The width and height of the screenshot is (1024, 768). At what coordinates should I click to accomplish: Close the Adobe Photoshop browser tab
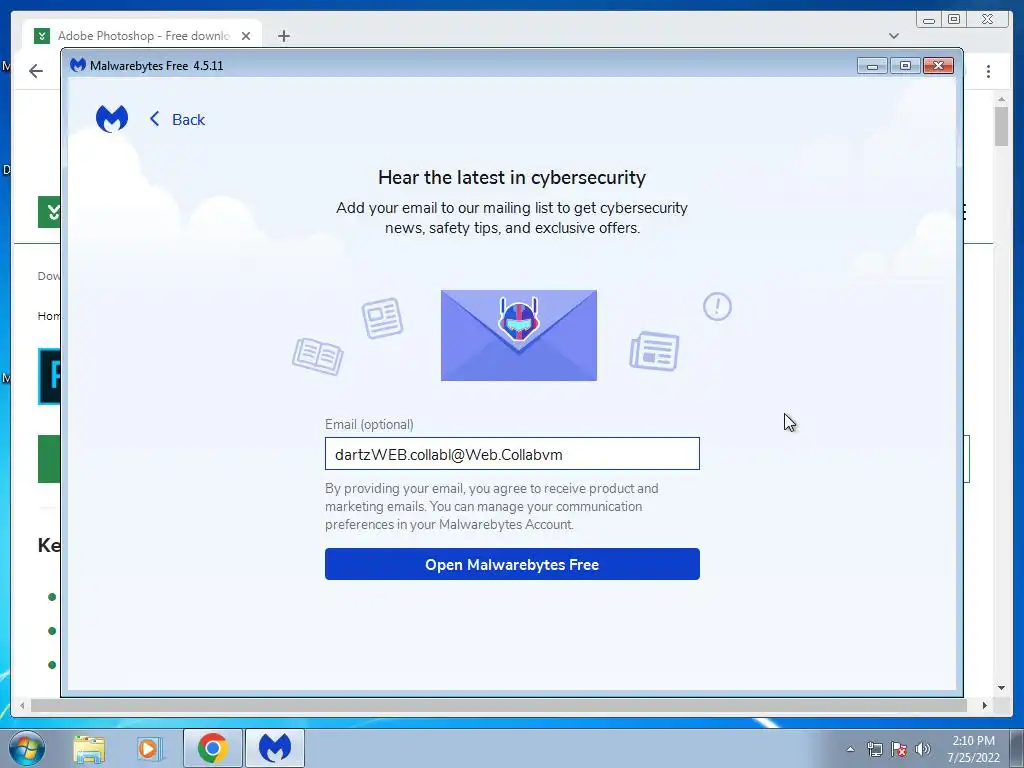pyautogui.click(x=246, y=36)
